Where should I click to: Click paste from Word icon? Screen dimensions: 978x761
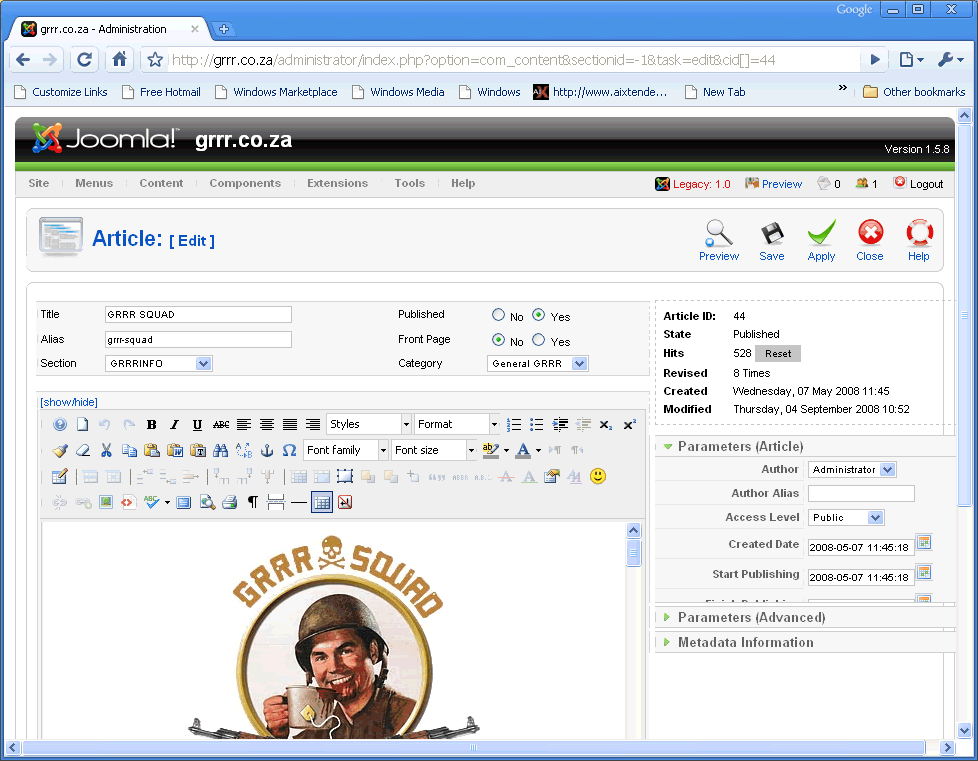pyautogui.click(x=175, y=450)
